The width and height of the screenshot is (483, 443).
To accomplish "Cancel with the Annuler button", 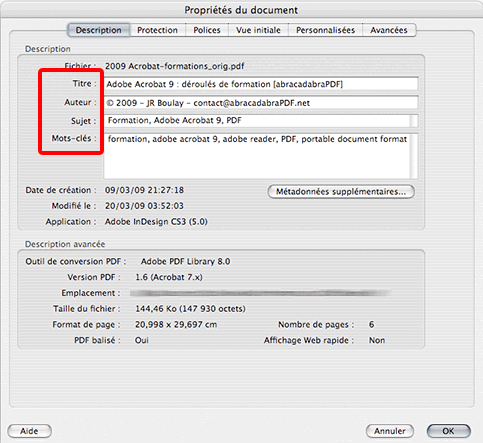I will tap(390, 431).
